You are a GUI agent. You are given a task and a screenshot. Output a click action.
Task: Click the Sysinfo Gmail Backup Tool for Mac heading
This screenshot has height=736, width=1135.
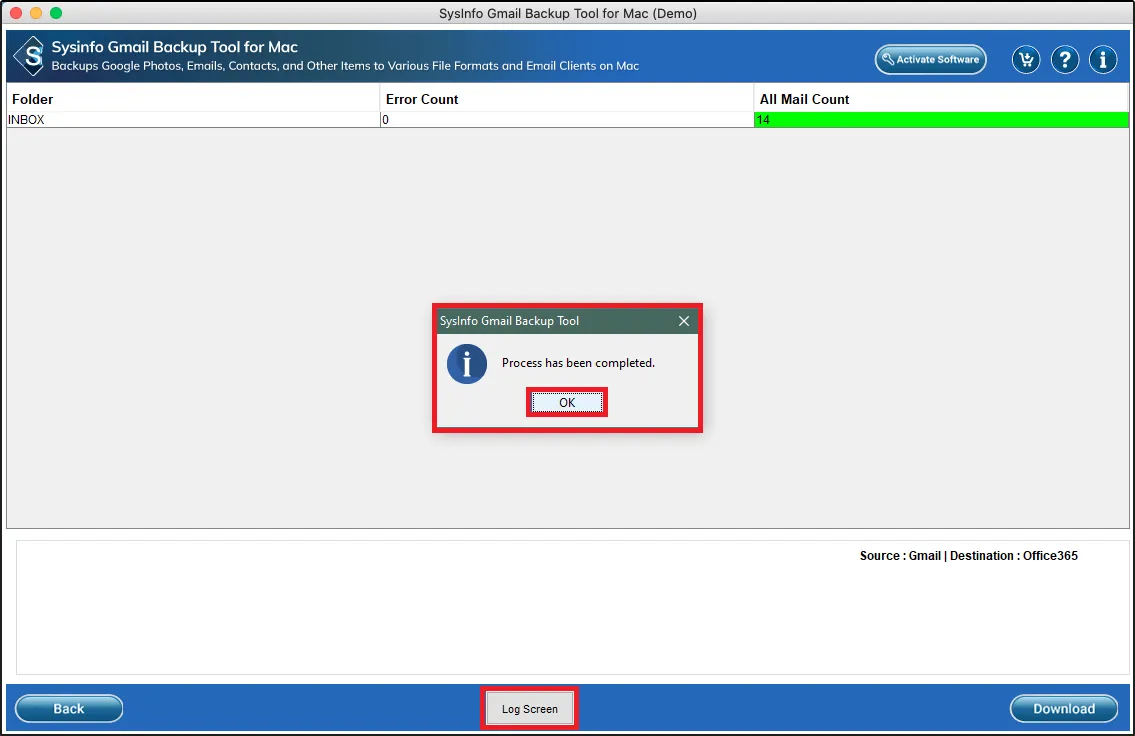click(x=174, y=47)
